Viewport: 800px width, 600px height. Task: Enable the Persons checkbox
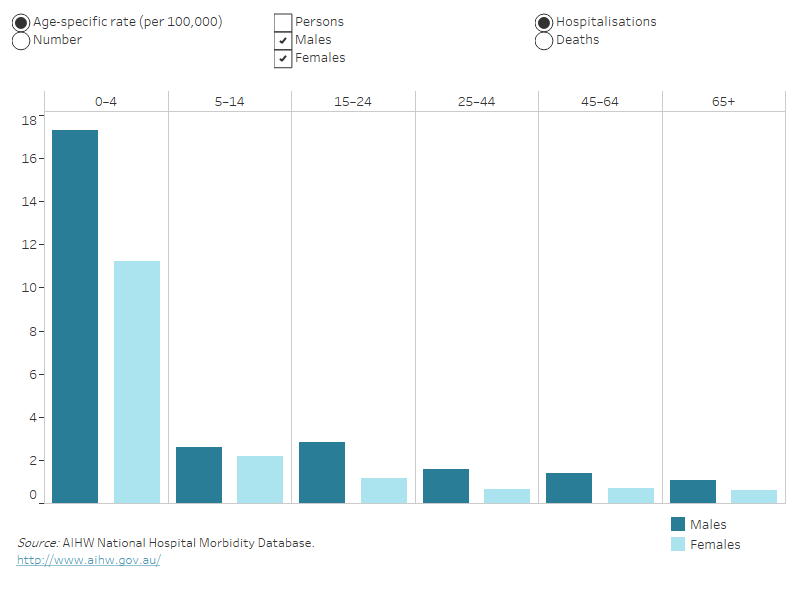283,22
